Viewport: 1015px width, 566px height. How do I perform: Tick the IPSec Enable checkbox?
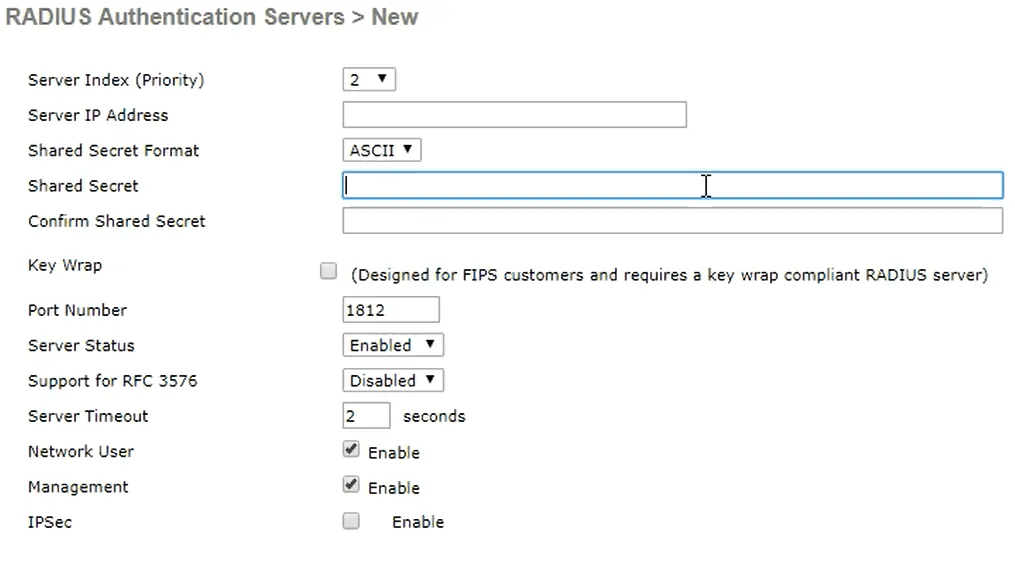click(x=351, y=521)
